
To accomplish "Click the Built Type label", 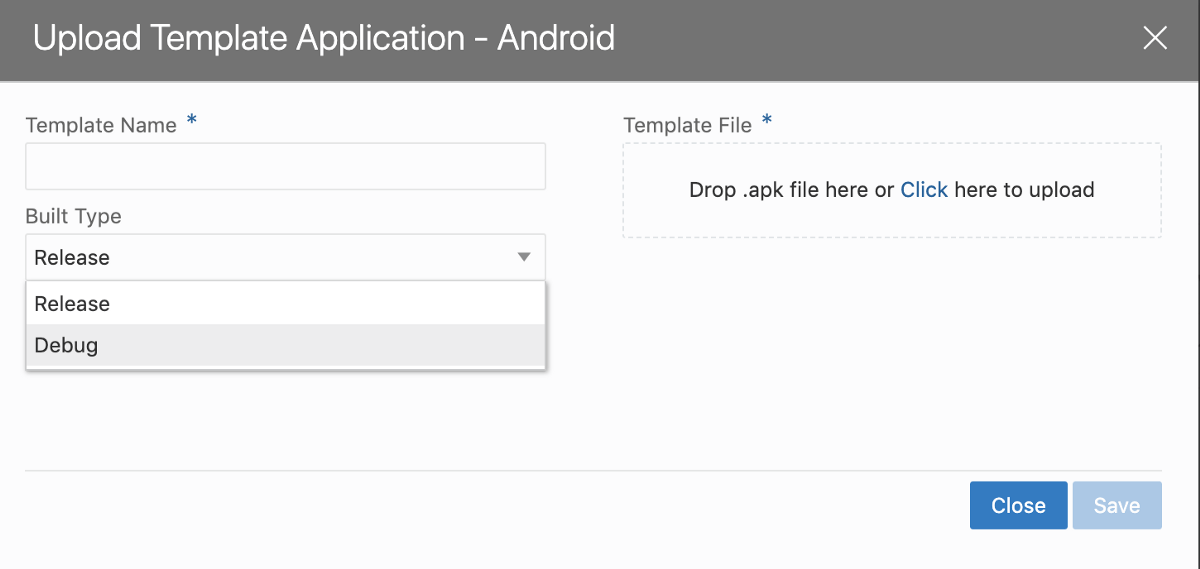I will [73, 217].
